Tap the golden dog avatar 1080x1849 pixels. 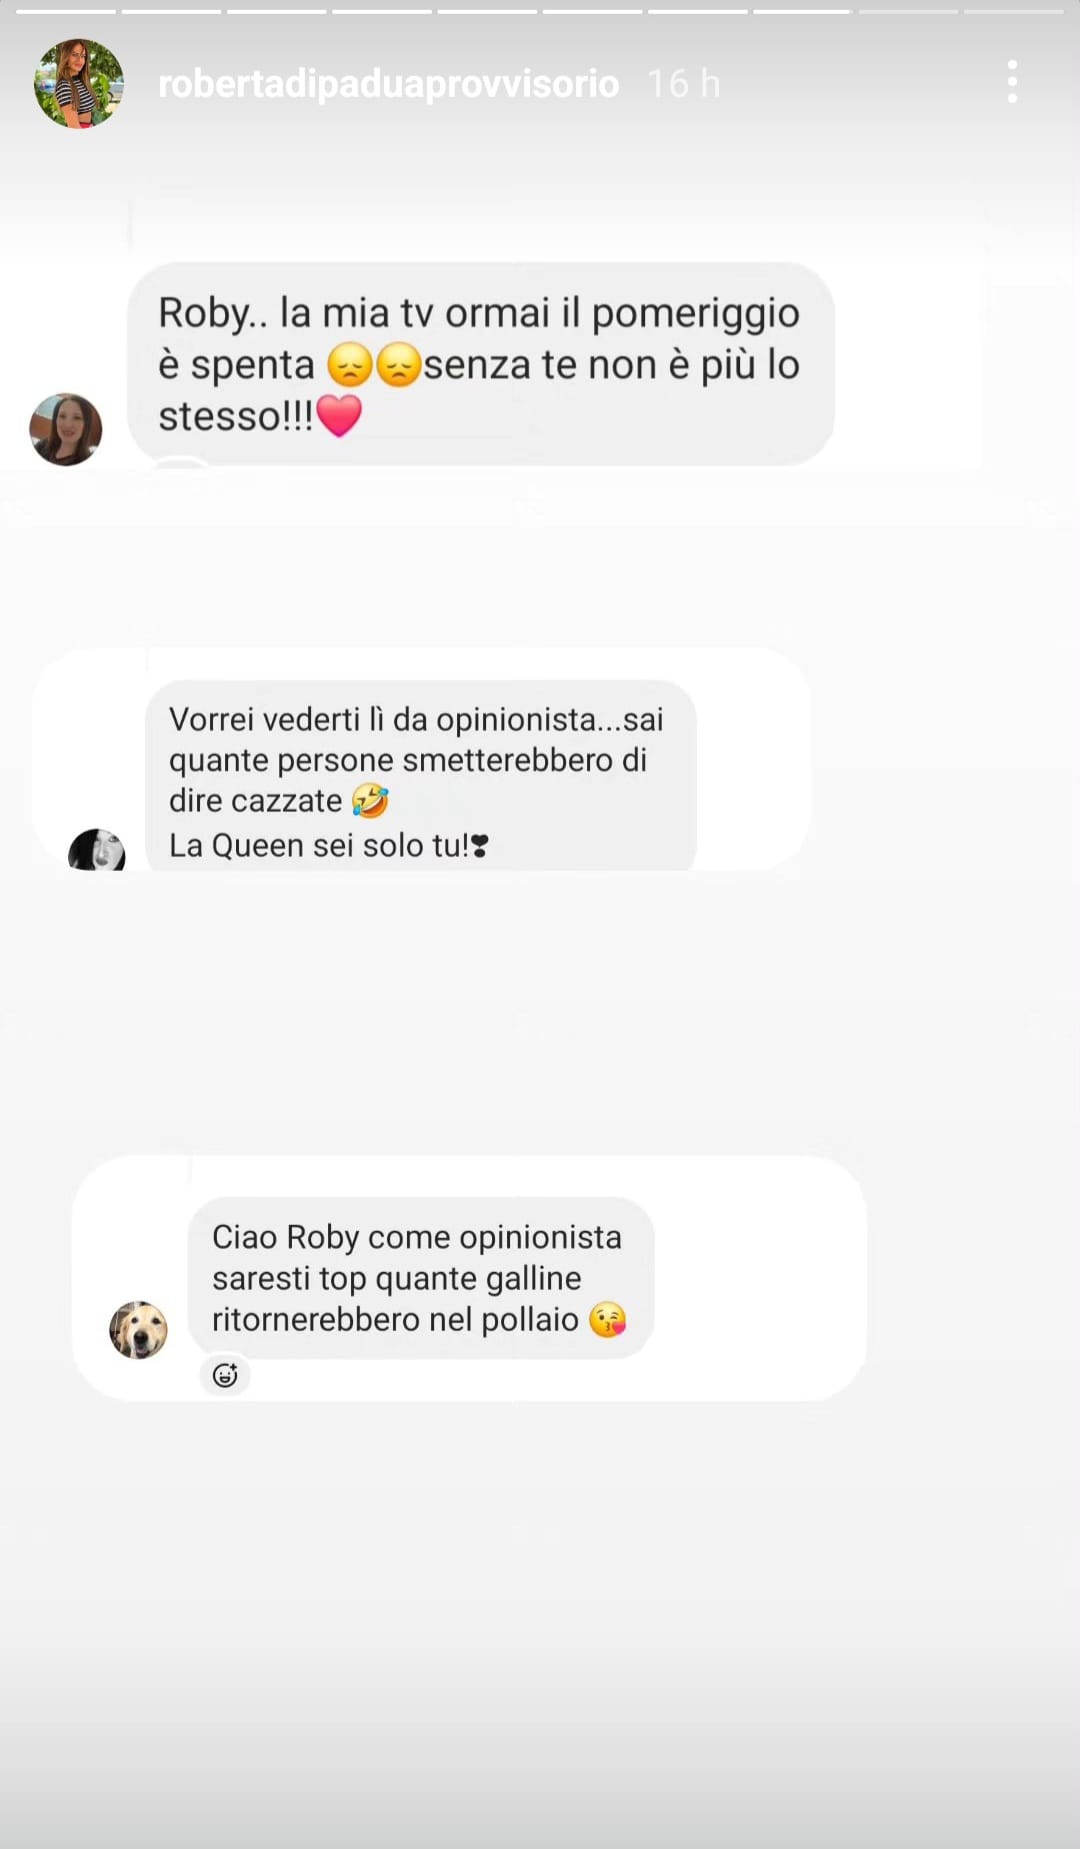pos(138,1330)
